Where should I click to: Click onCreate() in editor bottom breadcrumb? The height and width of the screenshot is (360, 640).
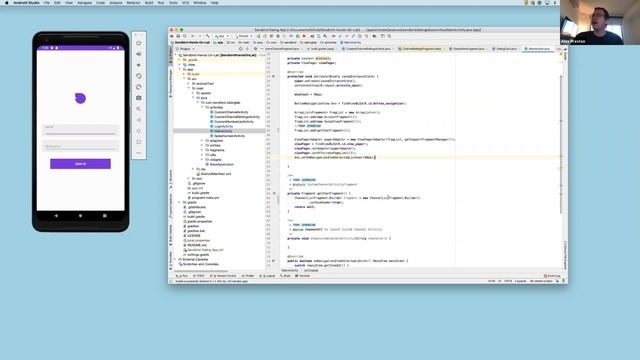pos(311,271)
